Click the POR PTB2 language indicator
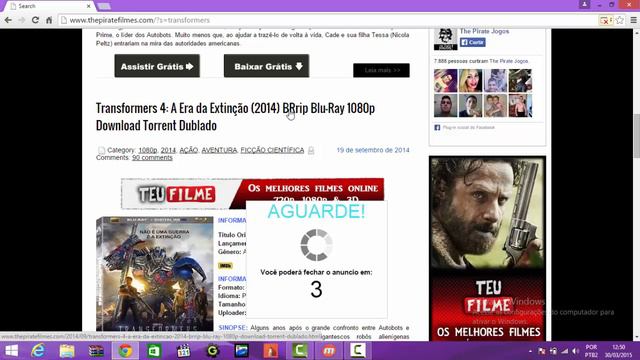The width and height of the screenshot is (640, 360). point(591,351)
